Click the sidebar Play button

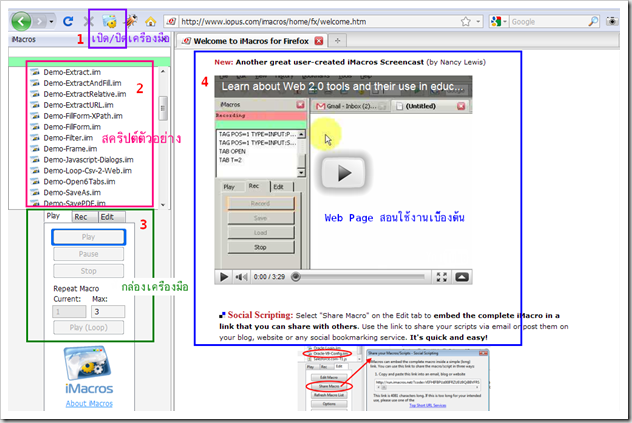pyautogui.click(x=88, y=237)
